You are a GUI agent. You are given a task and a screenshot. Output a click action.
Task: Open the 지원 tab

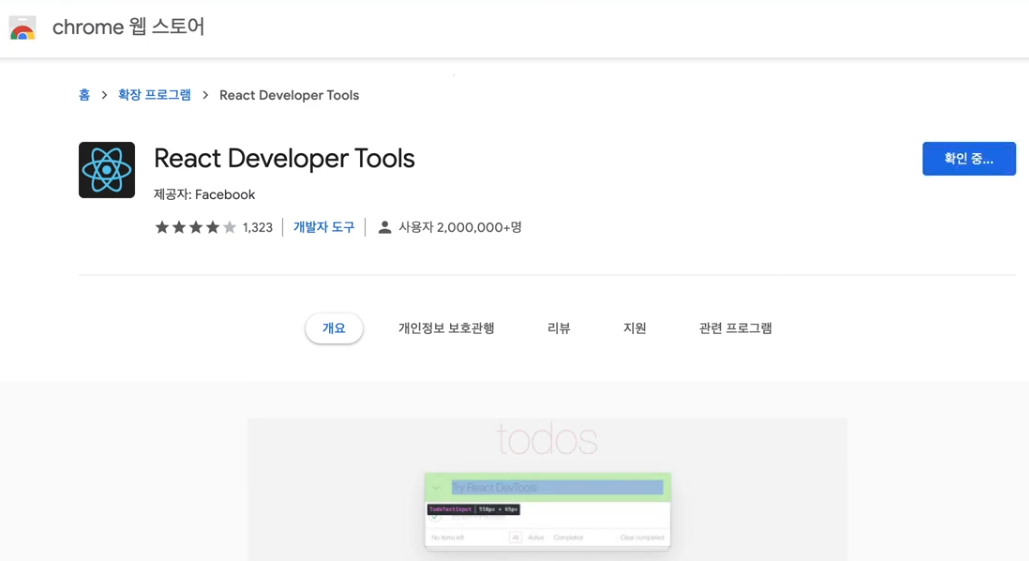click(x=635, y=328)
